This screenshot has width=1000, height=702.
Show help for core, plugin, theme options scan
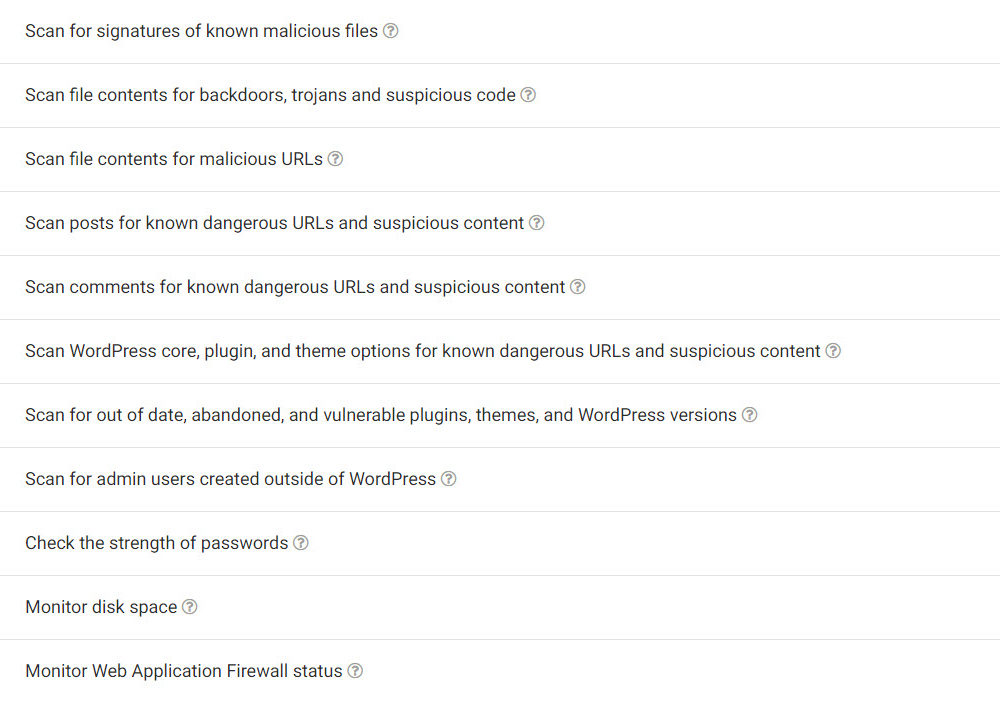(x=833, y=351)
